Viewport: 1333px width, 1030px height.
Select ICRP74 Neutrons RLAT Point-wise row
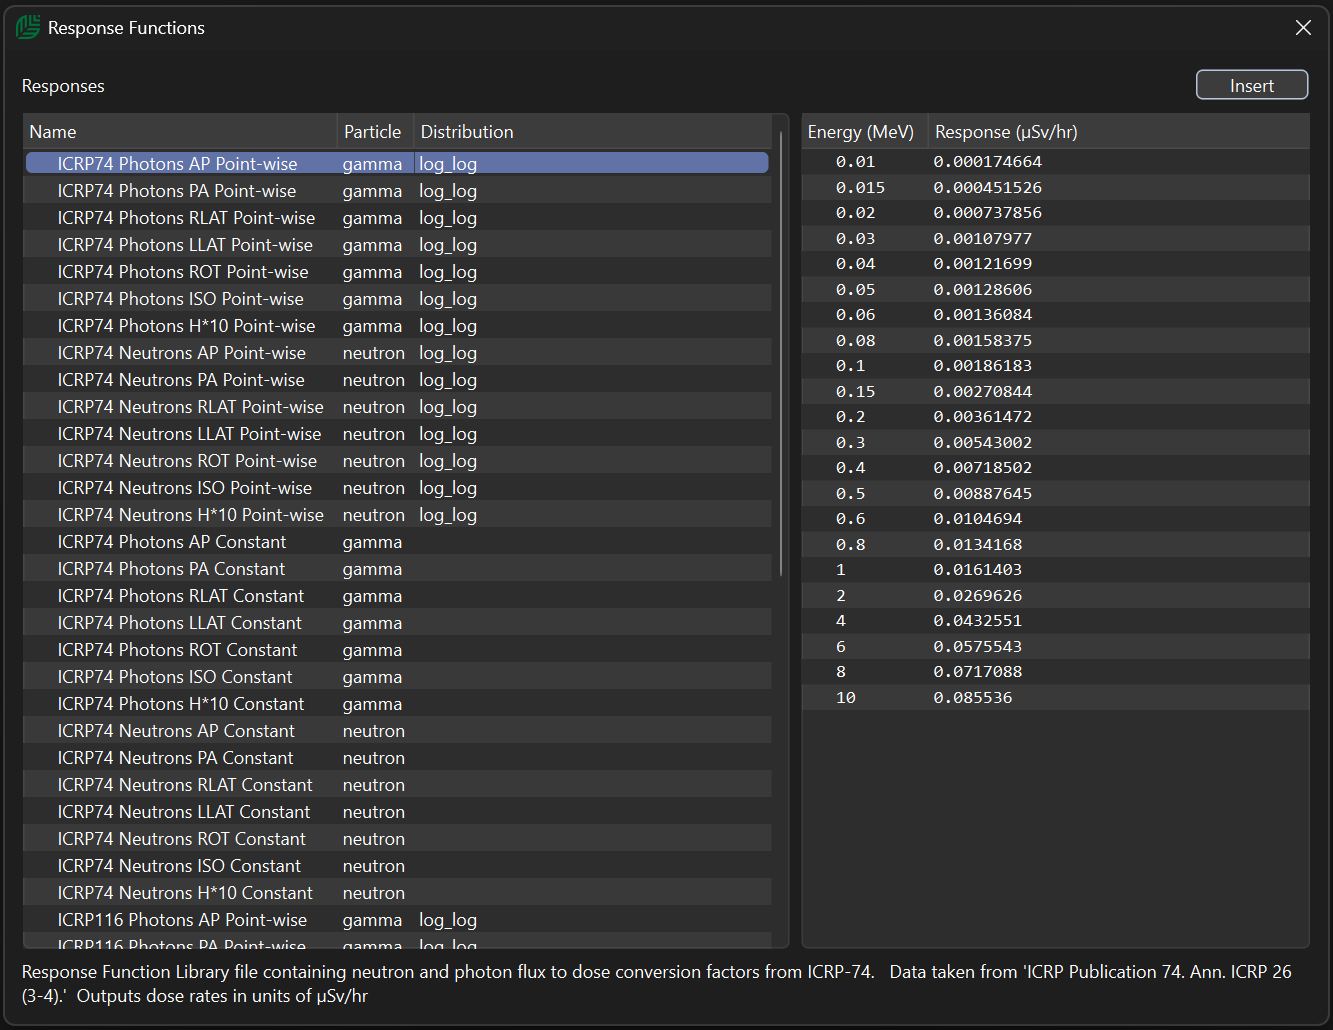coord(397,407)
